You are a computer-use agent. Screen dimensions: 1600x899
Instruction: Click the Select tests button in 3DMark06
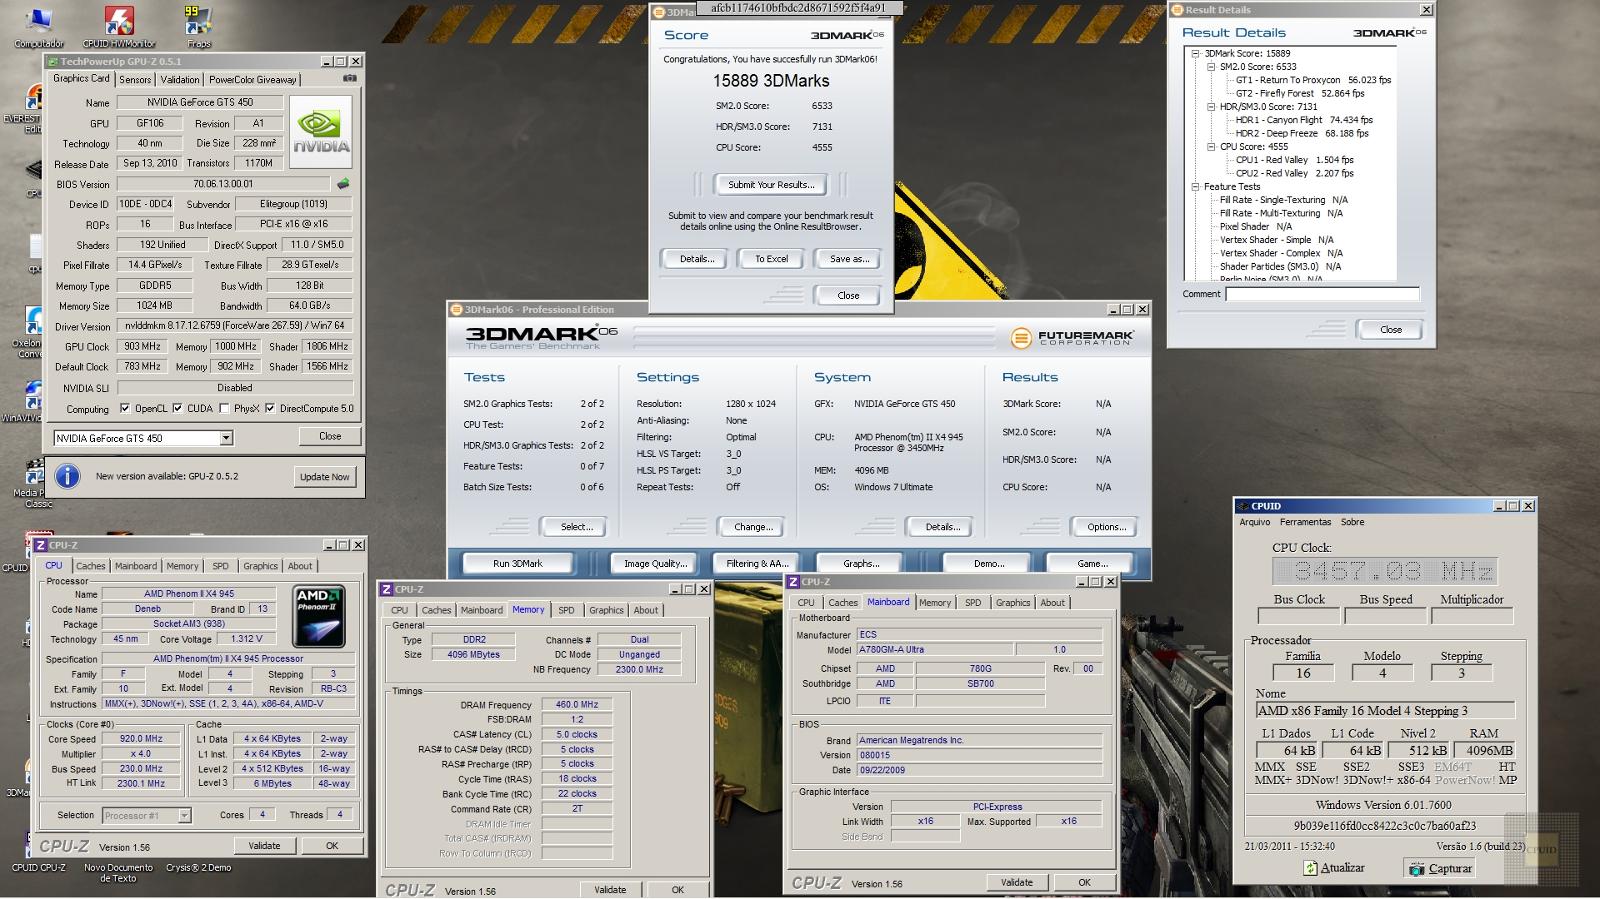pos(576,527)
